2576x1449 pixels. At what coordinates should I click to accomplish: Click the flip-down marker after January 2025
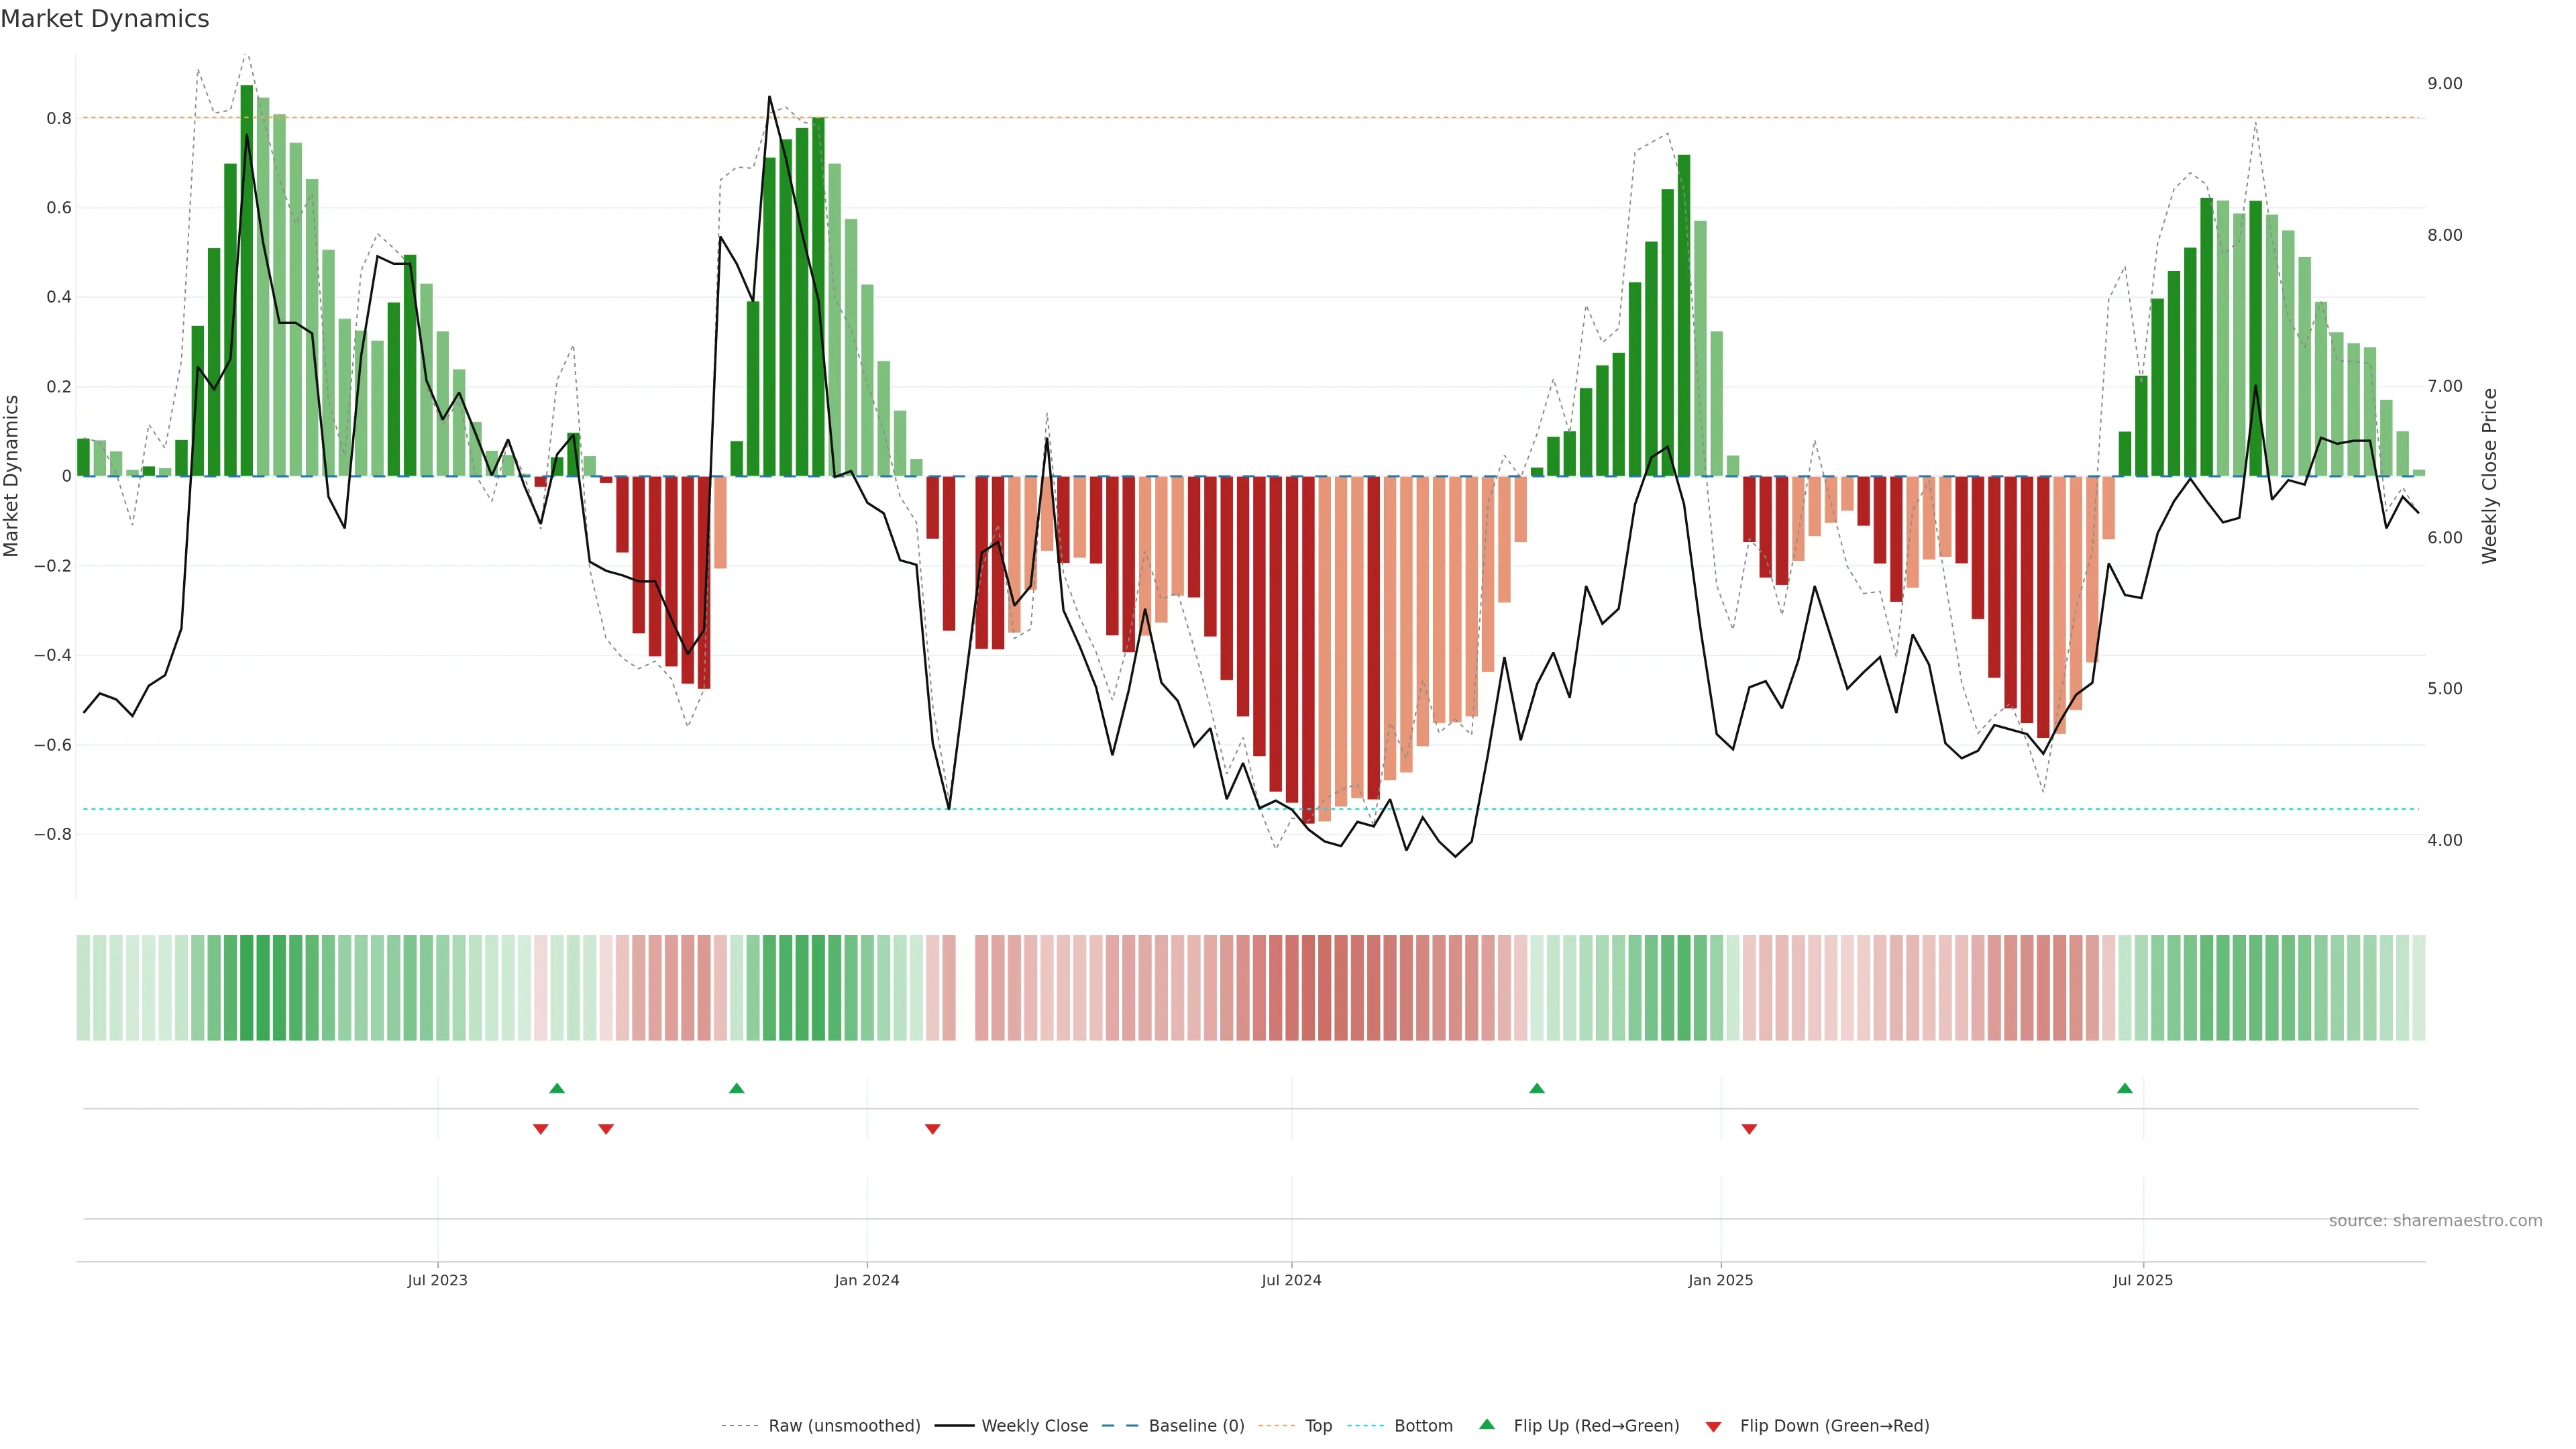(1749, 1129)
